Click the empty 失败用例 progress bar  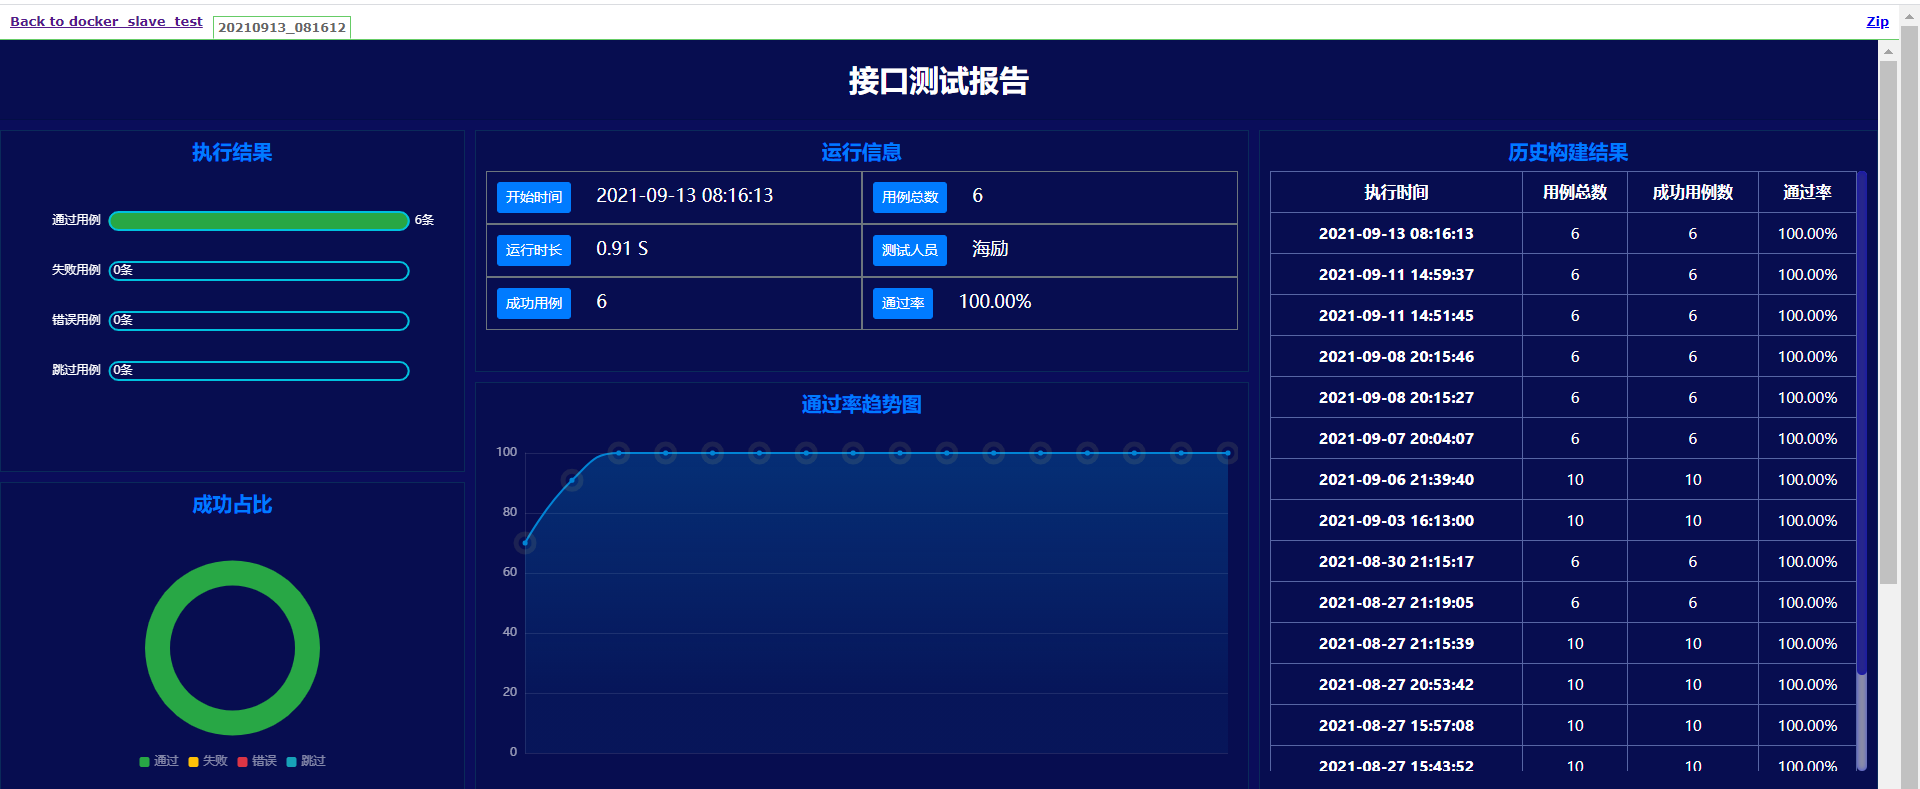click(x=259, y=271)
